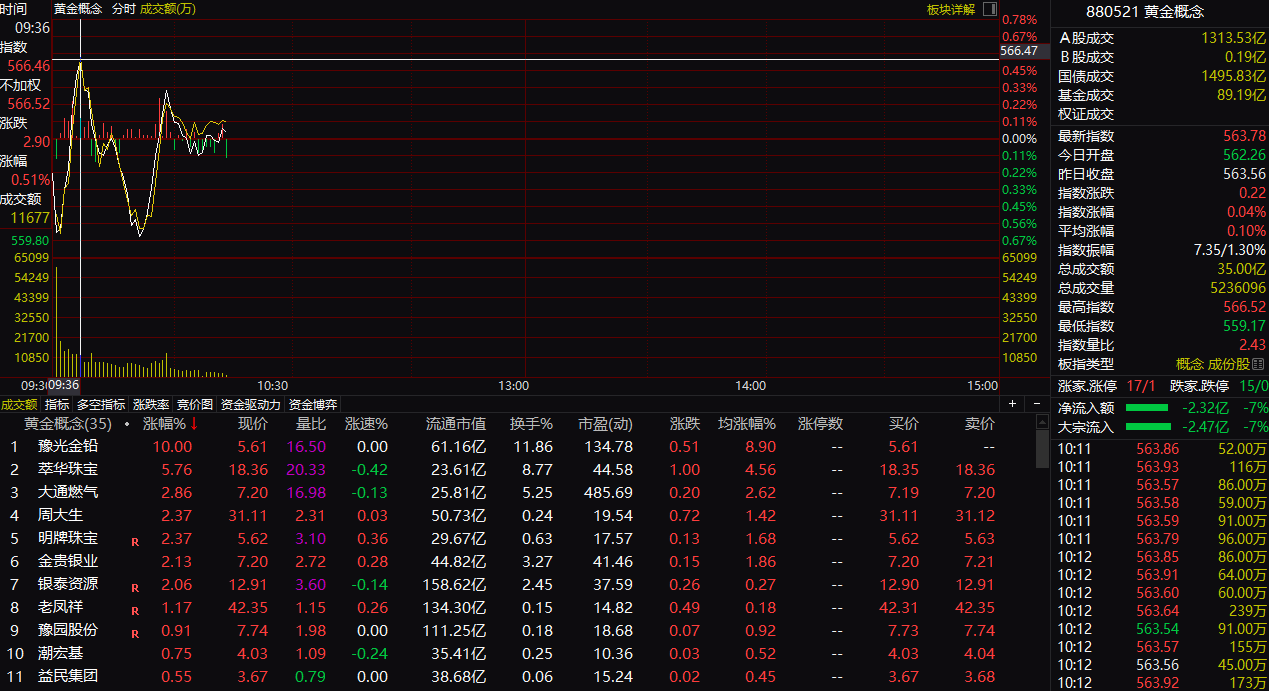Image resolution: width=1269 pixels, height=691 pixels.
Task: Open the 涨跌率 tab
Action: (x=151, y=405)
